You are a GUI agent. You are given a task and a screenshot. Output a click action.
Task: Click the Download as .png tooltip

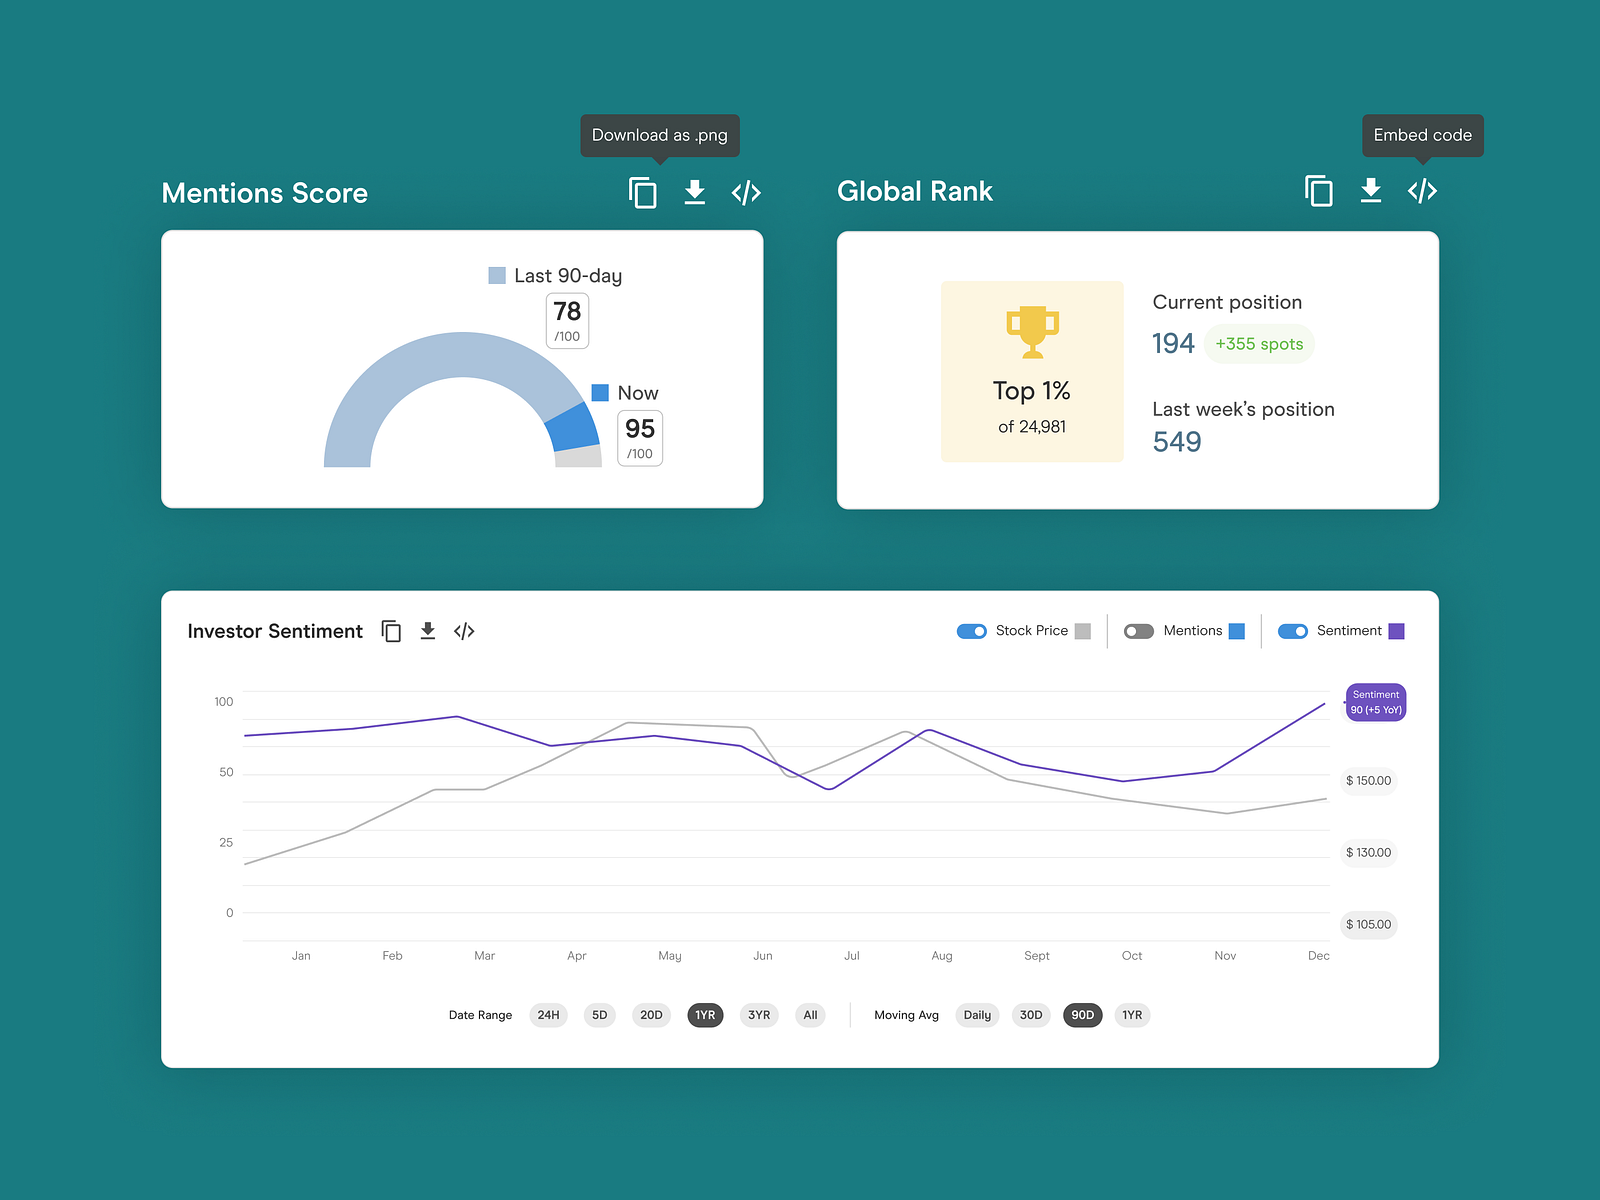tap(660, 135)
